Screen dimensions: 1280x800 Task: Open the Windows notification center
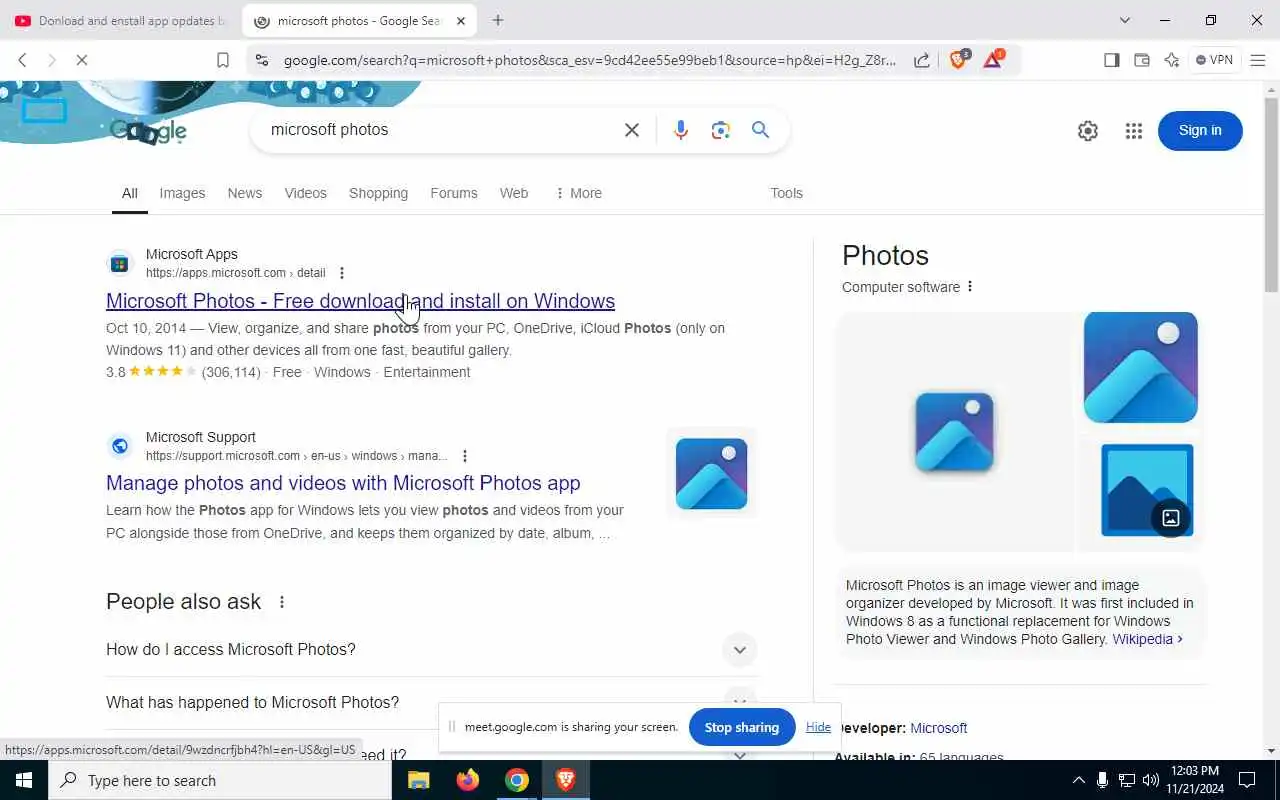point(1246,780)
